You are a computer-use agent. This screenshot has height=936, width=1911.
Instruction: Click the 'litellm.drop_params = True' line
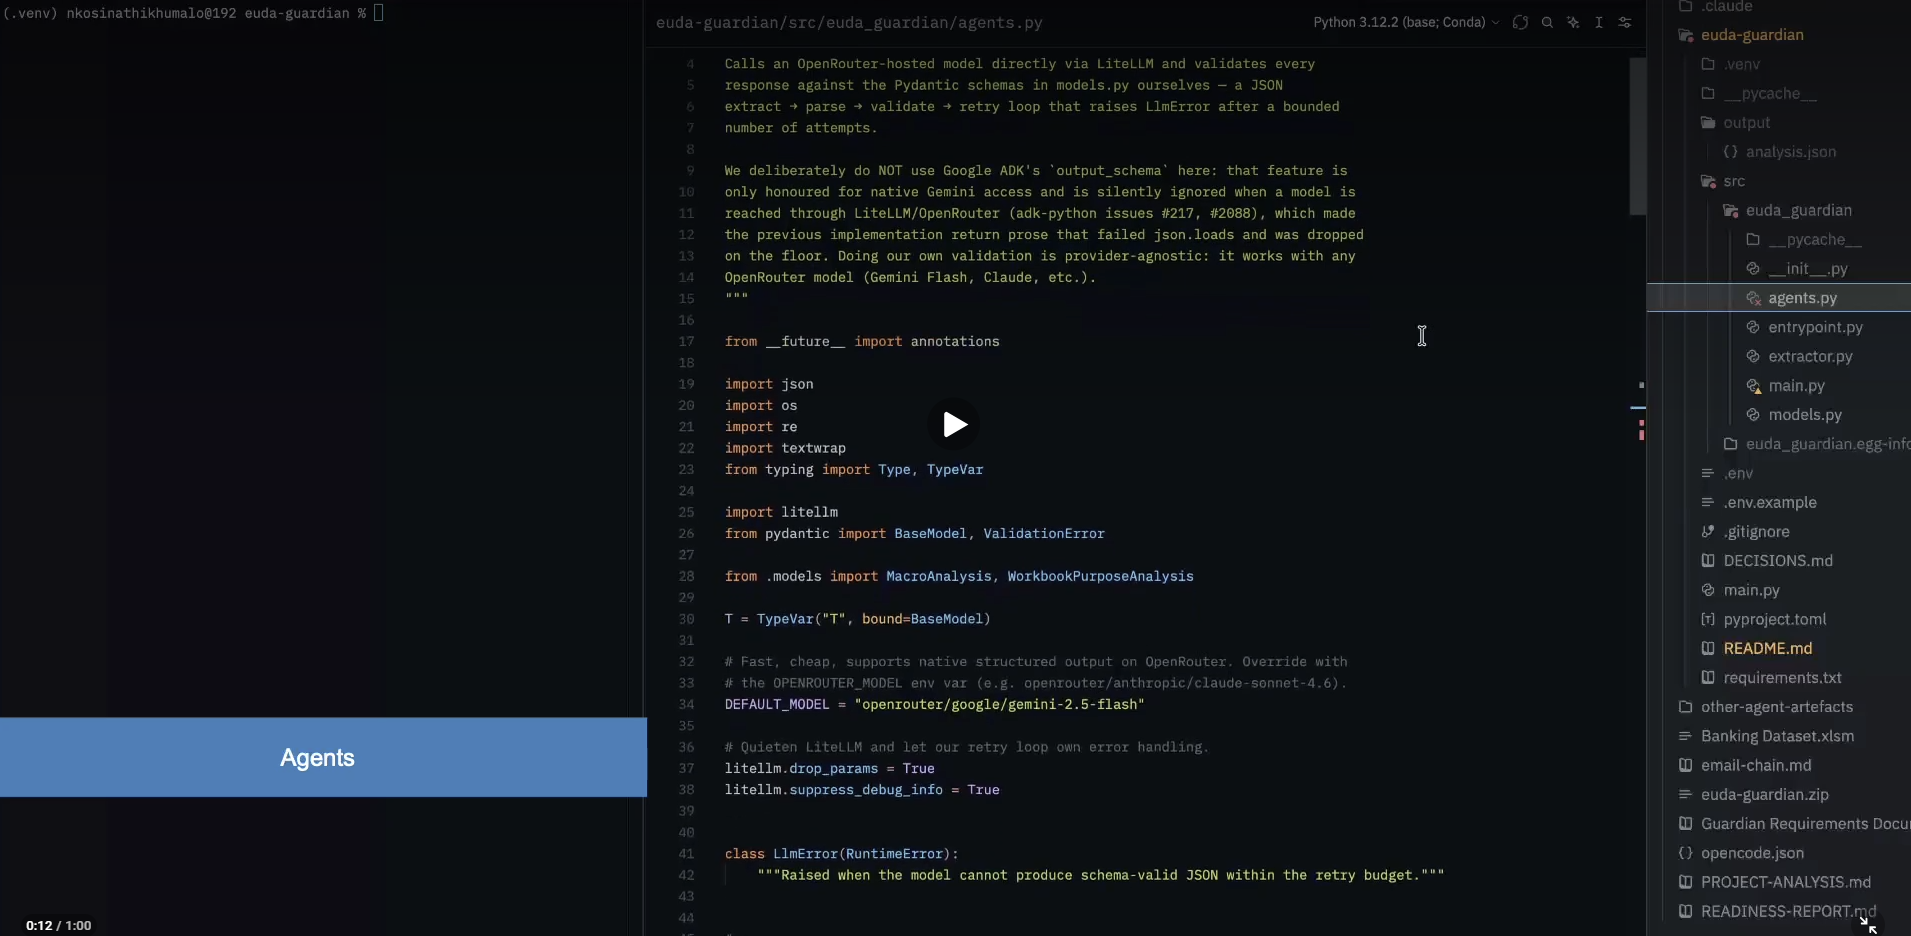click(x=829, y=769)
